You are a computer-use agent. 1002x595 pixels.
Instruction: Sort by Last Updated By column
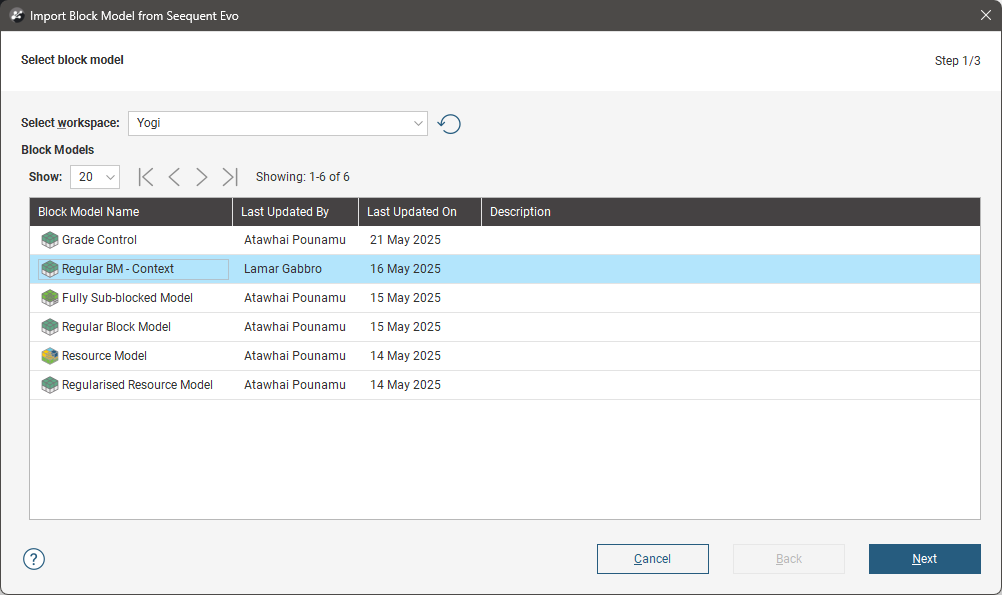point(295,212)
